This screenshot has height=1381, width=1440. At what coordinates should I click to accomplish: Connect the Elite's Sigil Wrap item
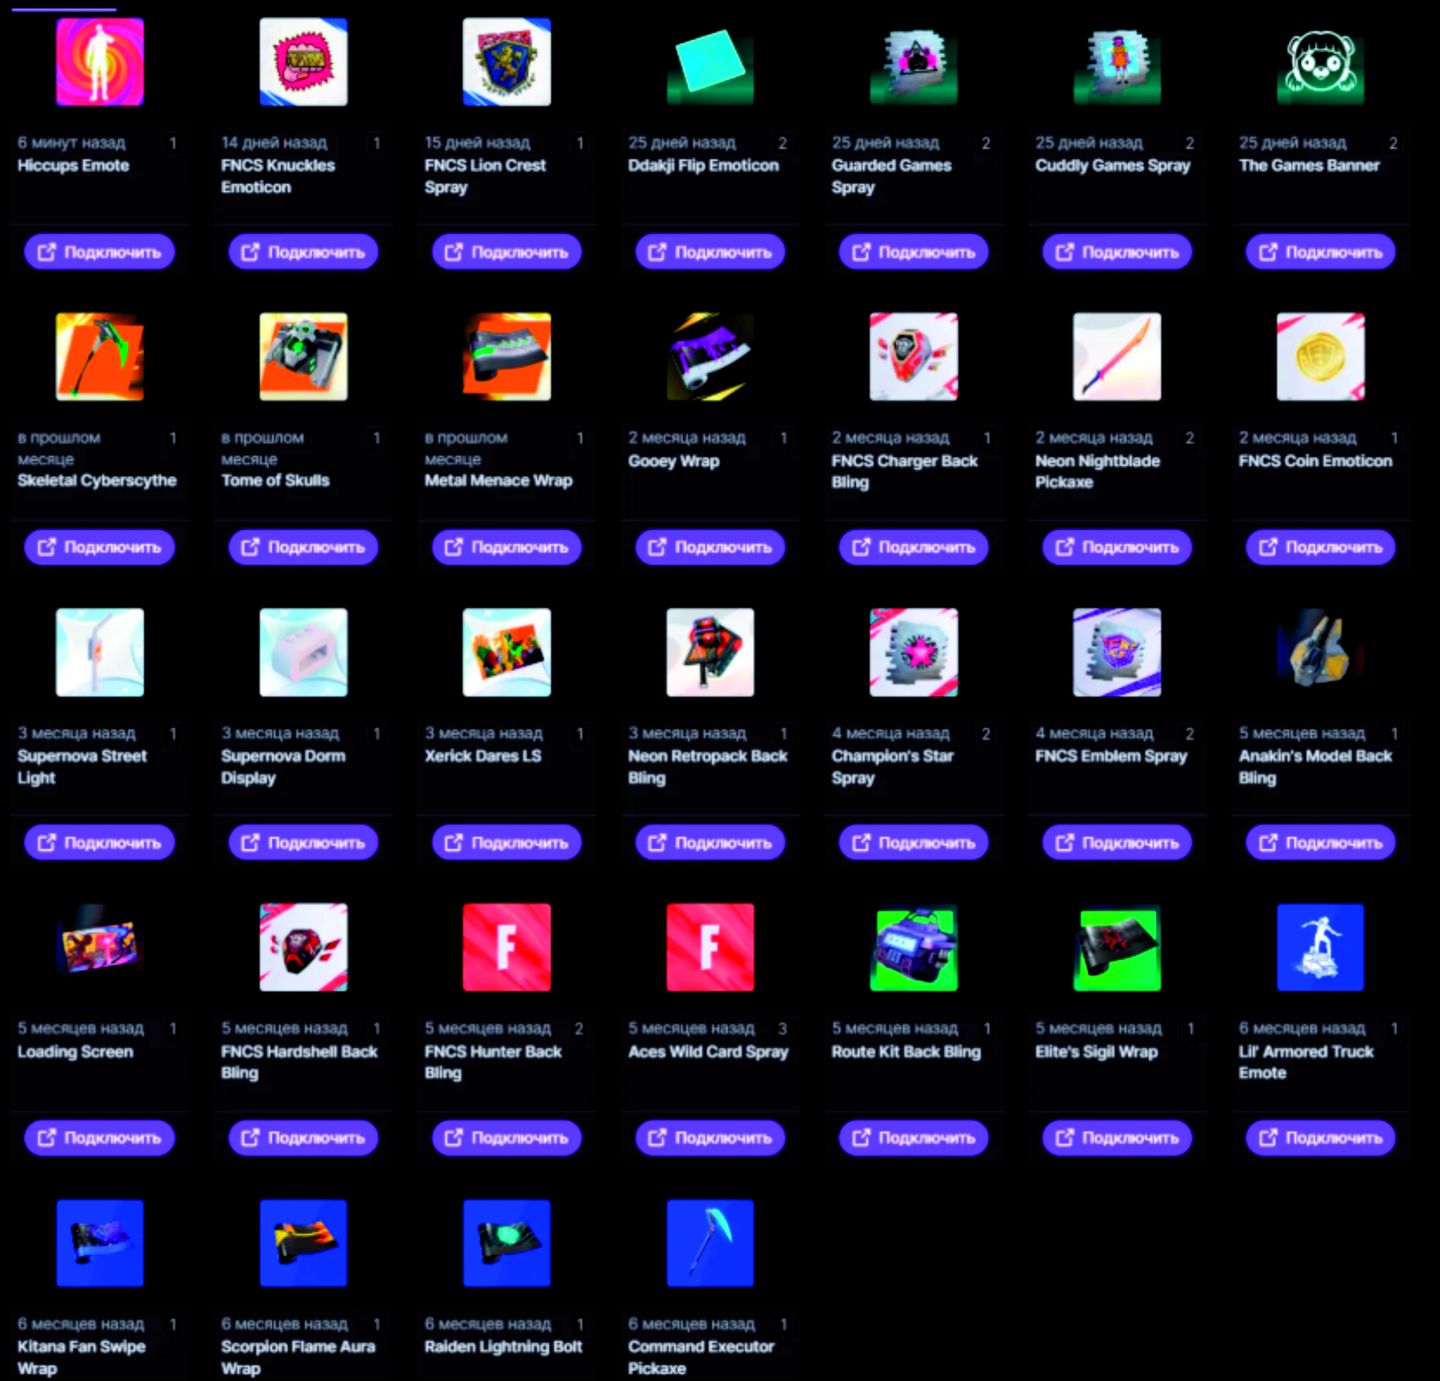[x=1117, y=1138]
